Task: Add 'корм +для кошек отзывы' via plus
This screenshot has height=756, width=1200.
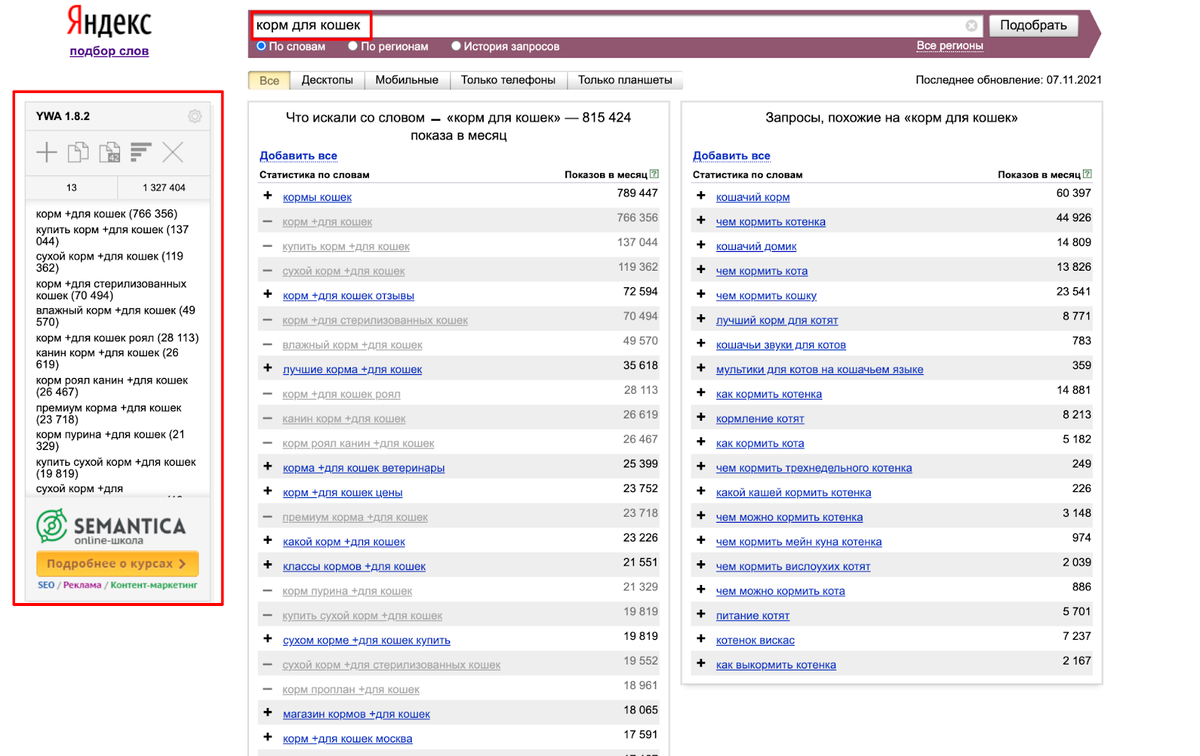Action: pyautogui.click(x=268, y=294)
